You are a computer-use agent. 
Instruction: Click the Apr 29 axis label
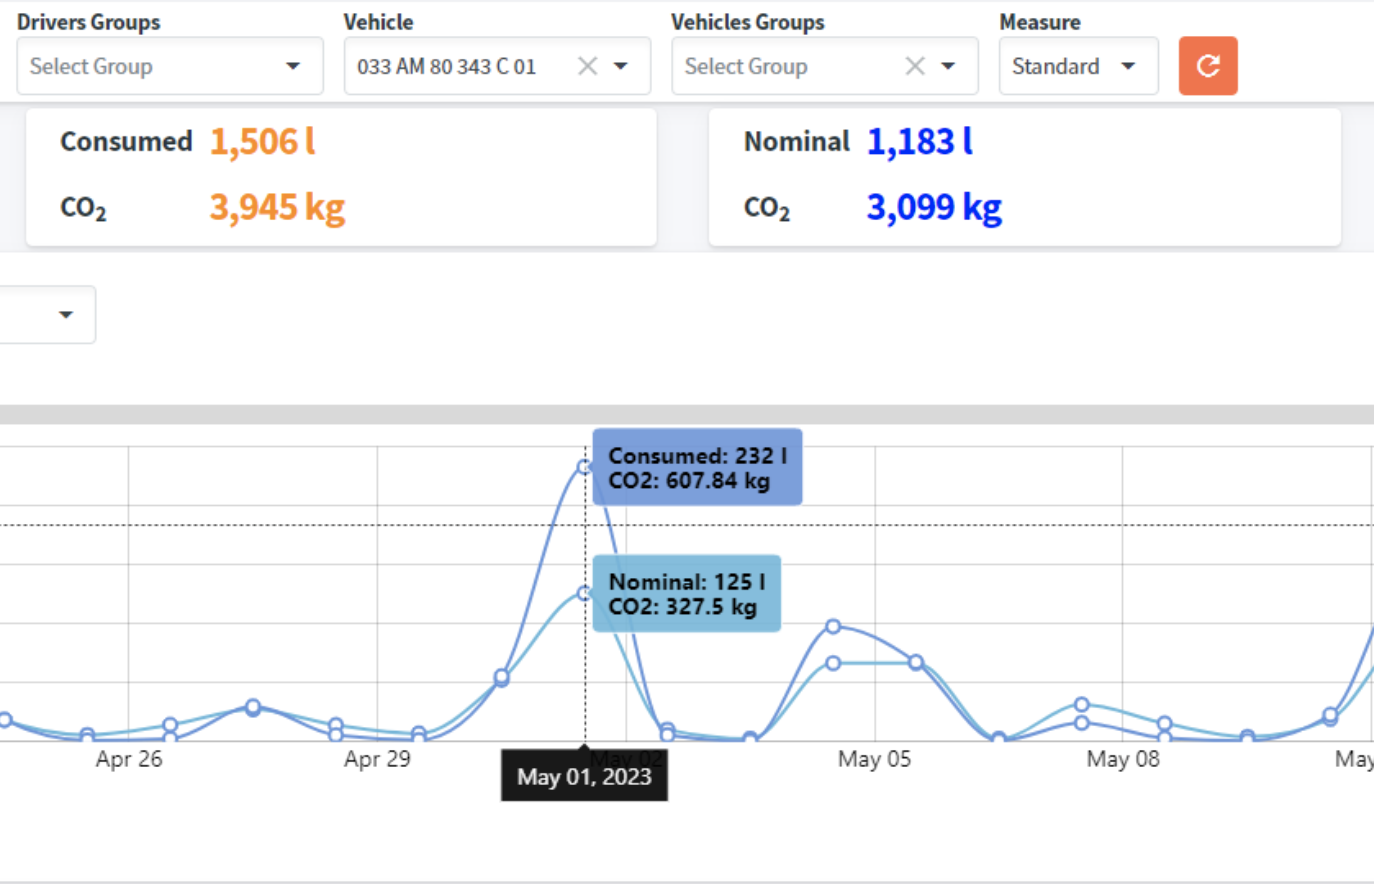(x=378, y=759)
